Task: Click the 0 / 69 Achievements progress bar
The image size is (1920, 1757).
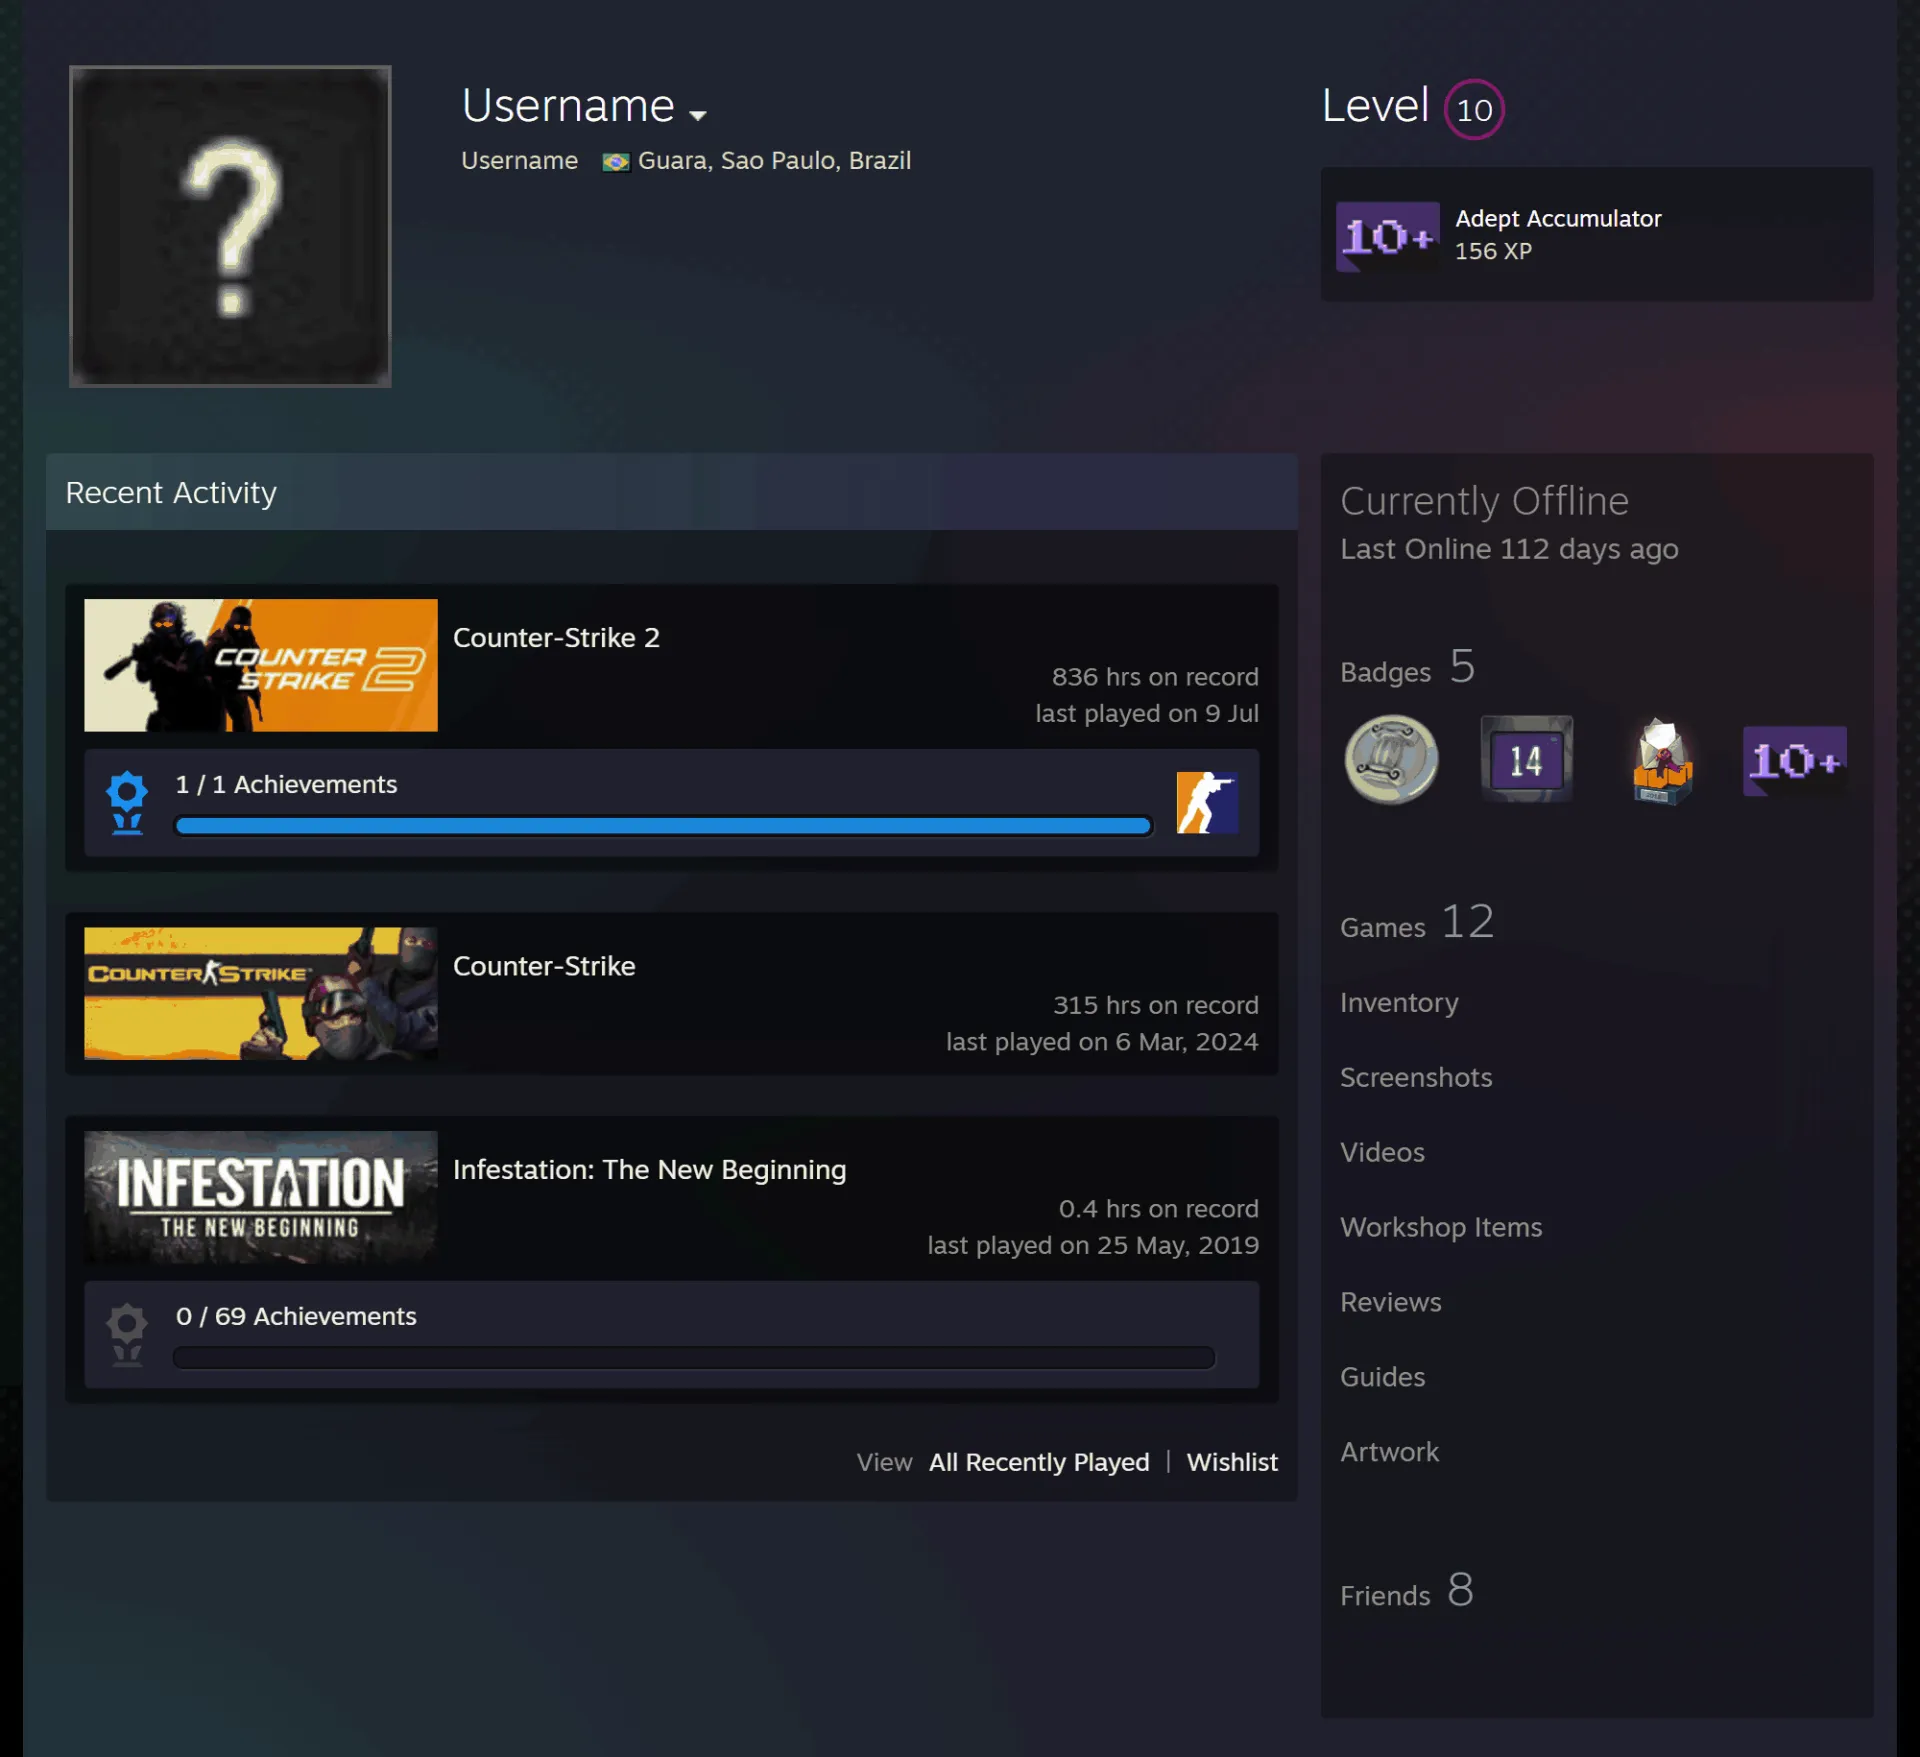Action: (694, 1357)
